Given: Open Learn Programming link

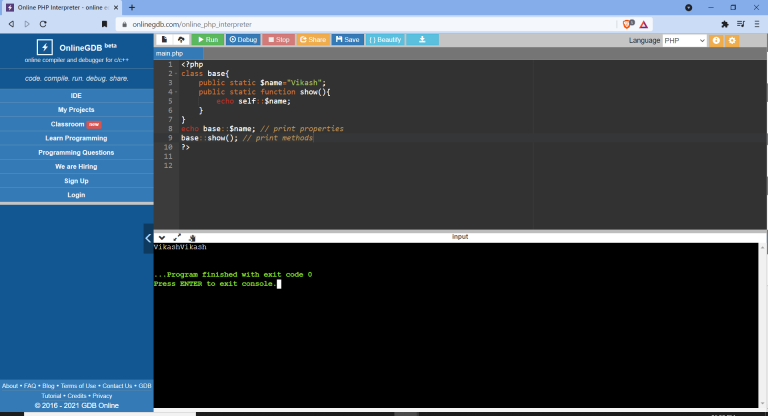Looking at the screenshot, I should click(x=76, y=138).
